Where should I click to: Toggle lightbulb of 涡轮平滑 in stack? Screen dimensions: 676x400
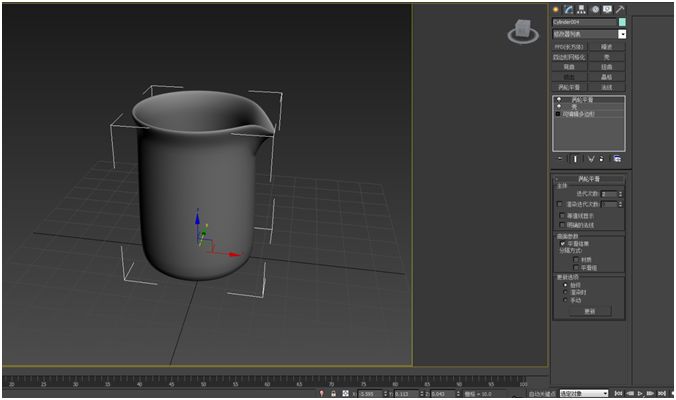[x=559, y=100]
